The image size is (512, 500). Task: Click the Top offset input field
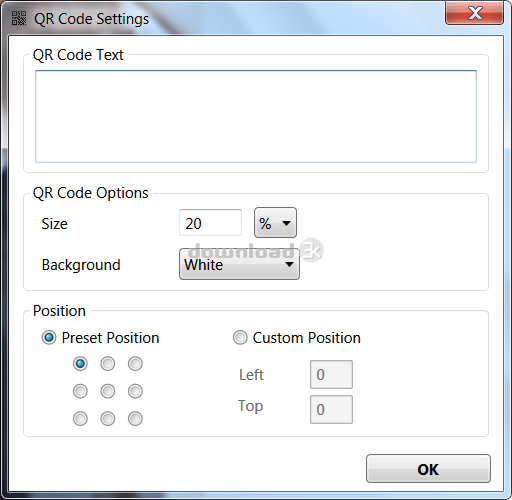[x=331, y=409]
